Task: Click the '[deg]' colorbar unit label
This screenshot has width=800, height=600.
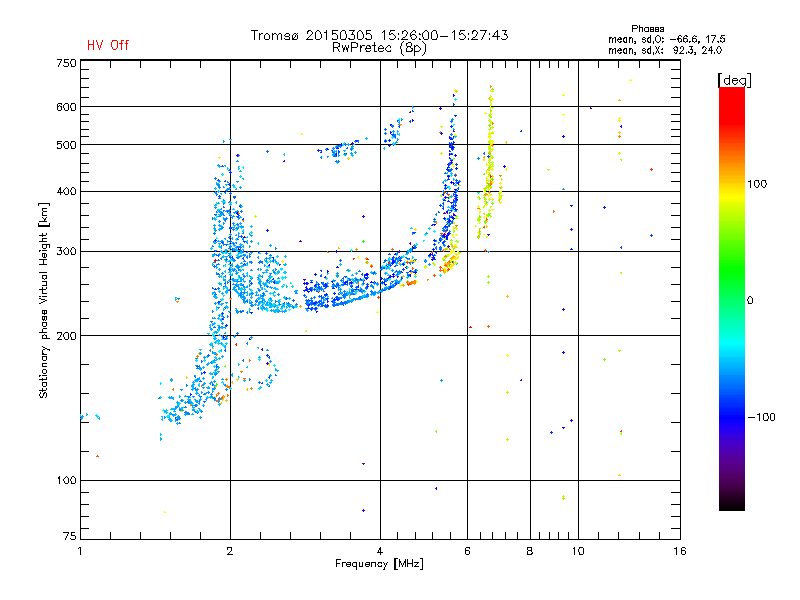Action: click(734, 80)
